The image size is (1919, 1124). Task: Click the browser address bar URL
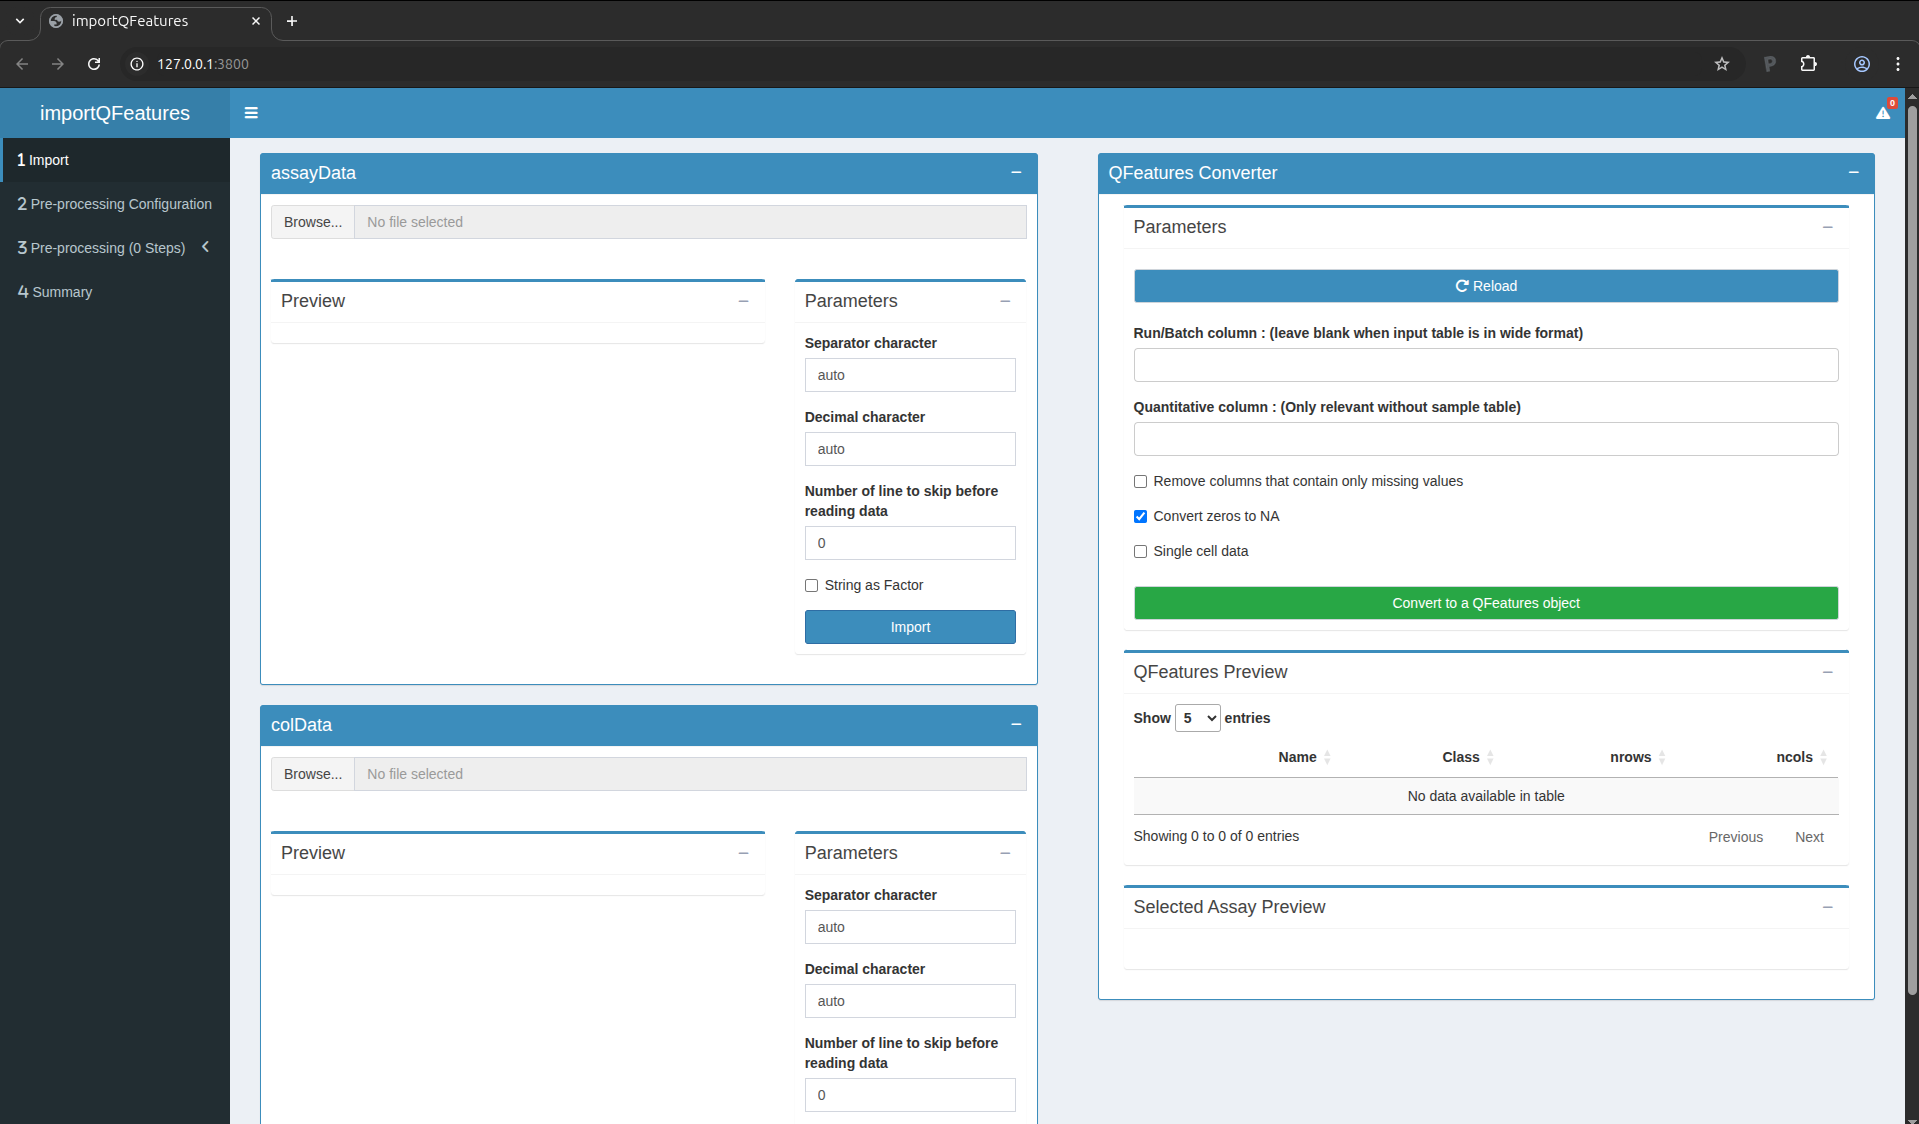tap(203, 64)
